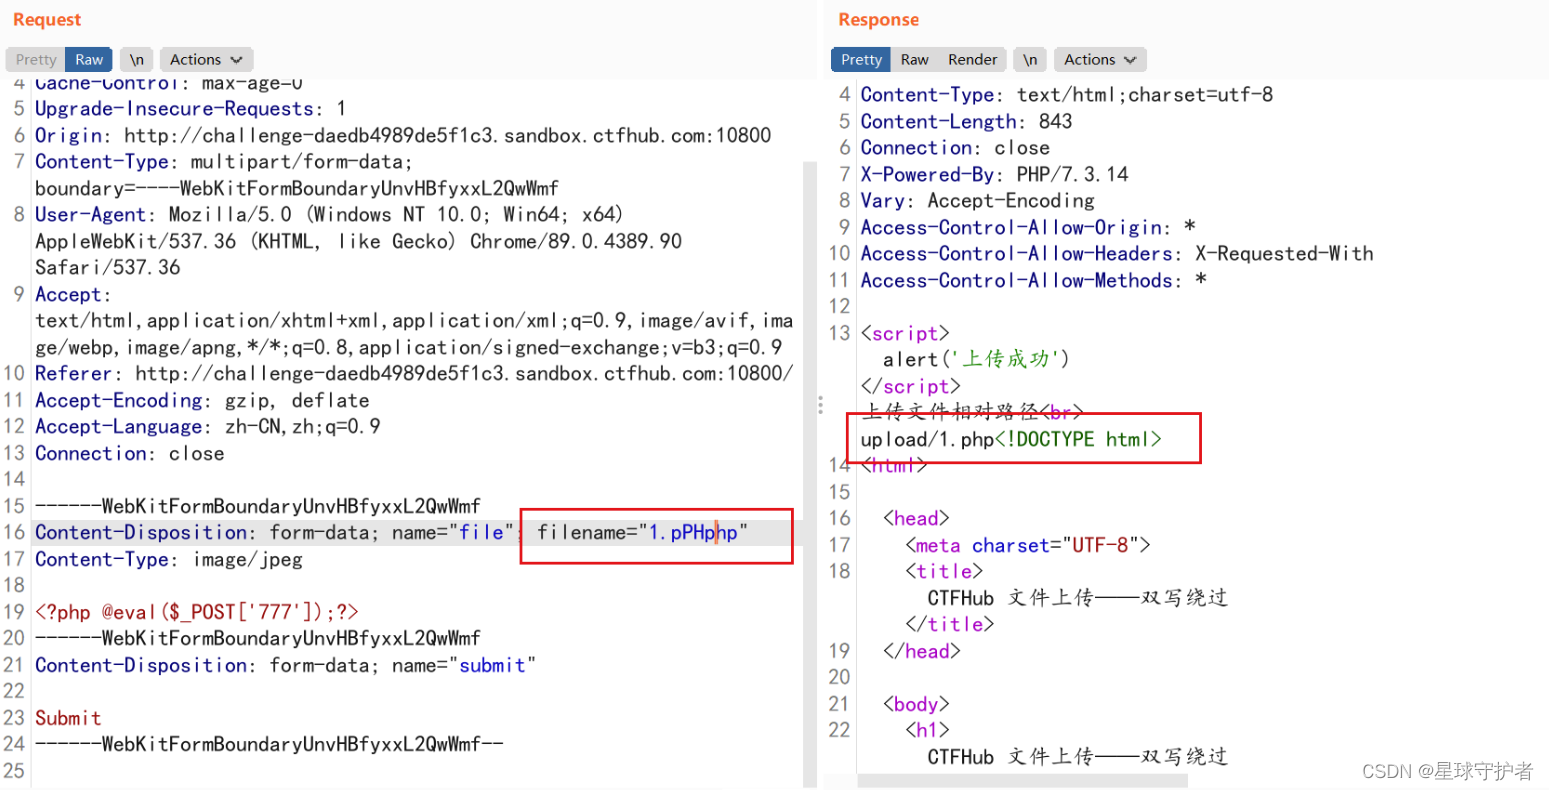Switch Response view to Raw
The height and width of the screenshot is (790, 1549).
click(x=914, y=60)
